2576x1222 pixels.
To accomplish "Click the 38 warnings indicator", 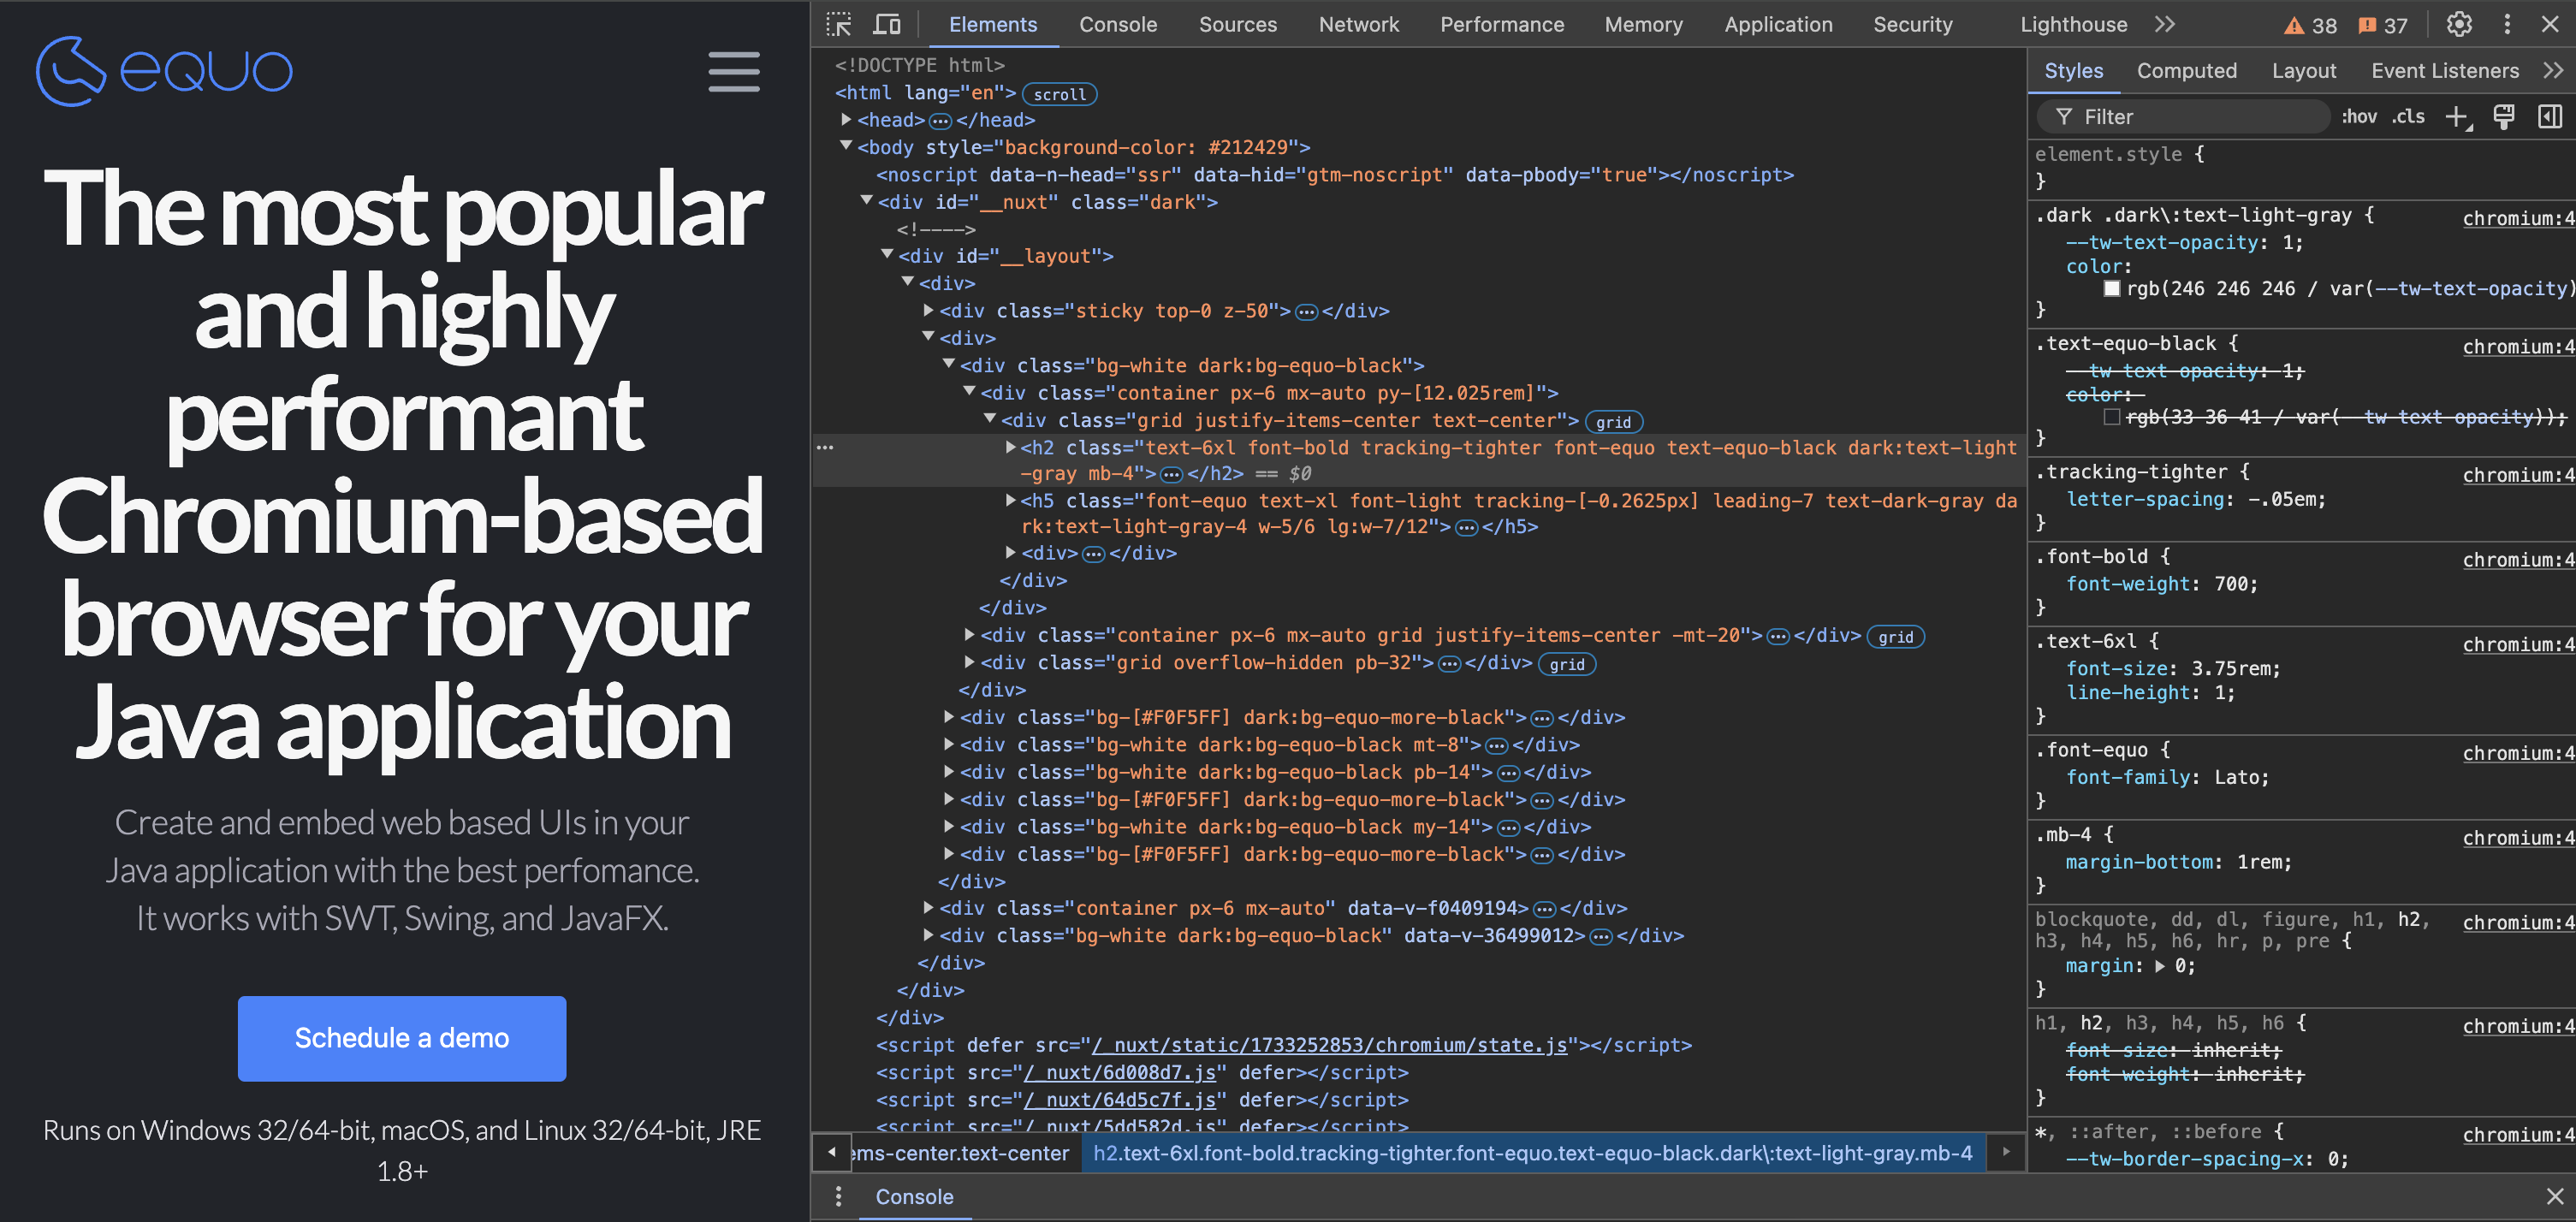I will coord(2311,24).
